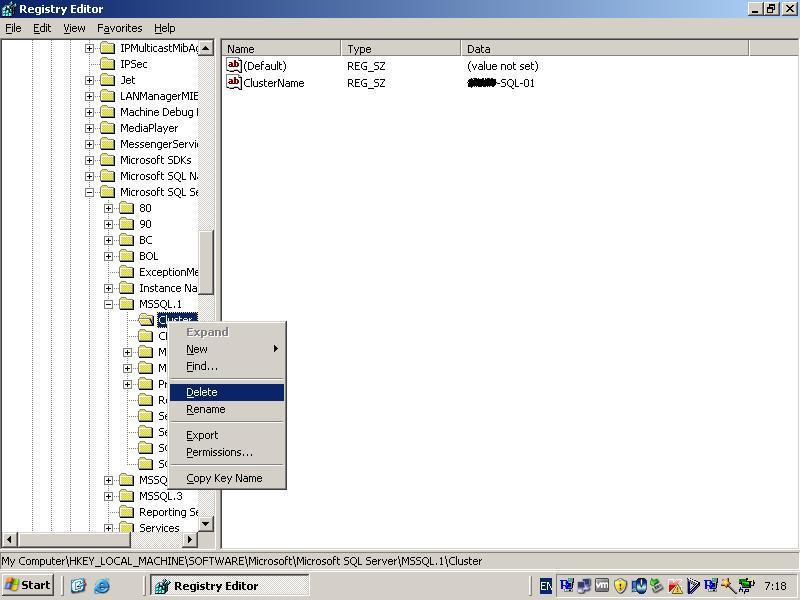
Task: Click the two-computers network tray icon
Action: pos(584,586)
